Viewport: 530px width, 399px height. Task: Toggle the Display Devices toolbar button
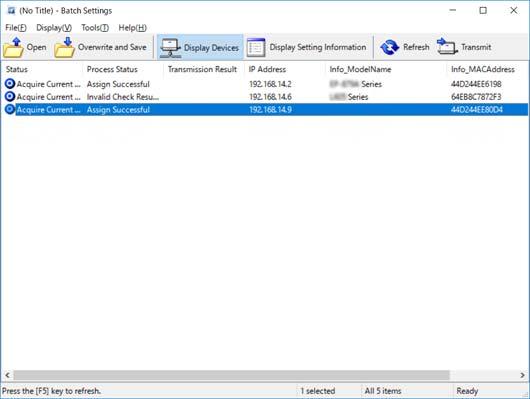tap(200, 48)
